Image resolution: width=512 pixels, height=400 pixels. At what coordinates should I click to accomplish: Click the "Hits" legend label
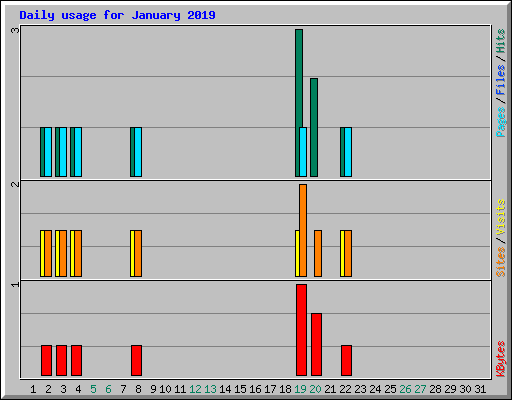[x=500, y=41]
